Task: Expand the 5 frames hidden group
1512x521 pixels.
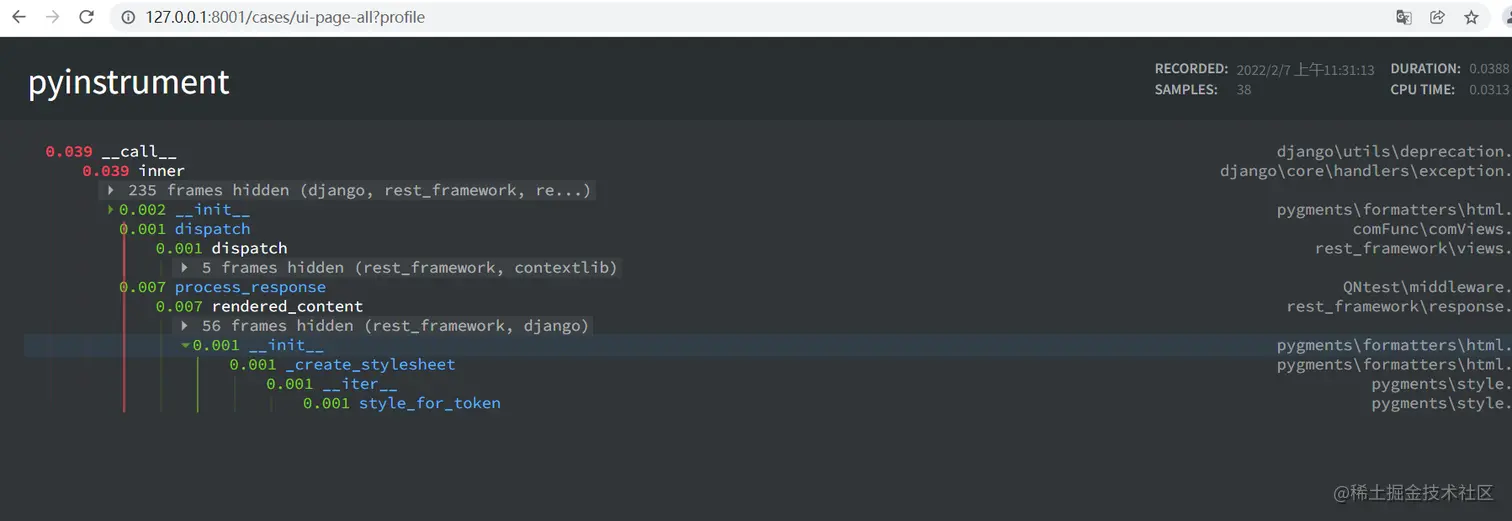Action: click(x=400, y=268)
